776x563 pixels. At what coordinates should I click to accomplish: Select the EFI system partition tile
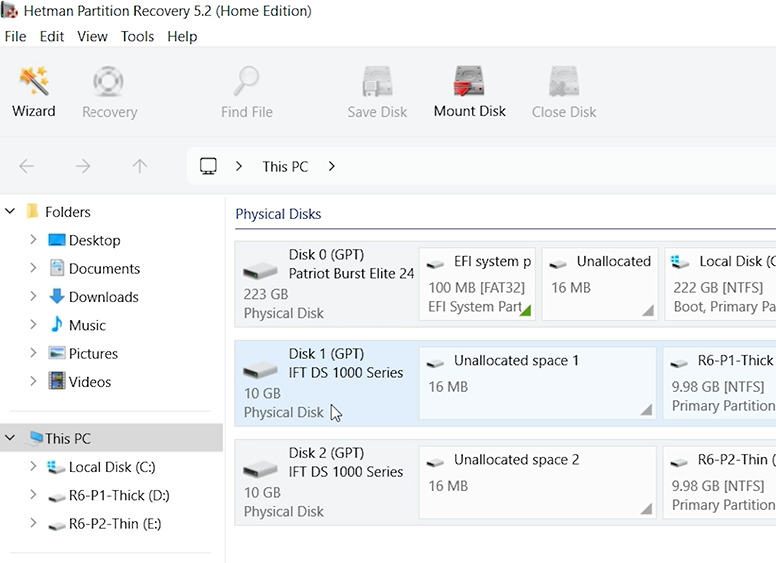point(477,284)
